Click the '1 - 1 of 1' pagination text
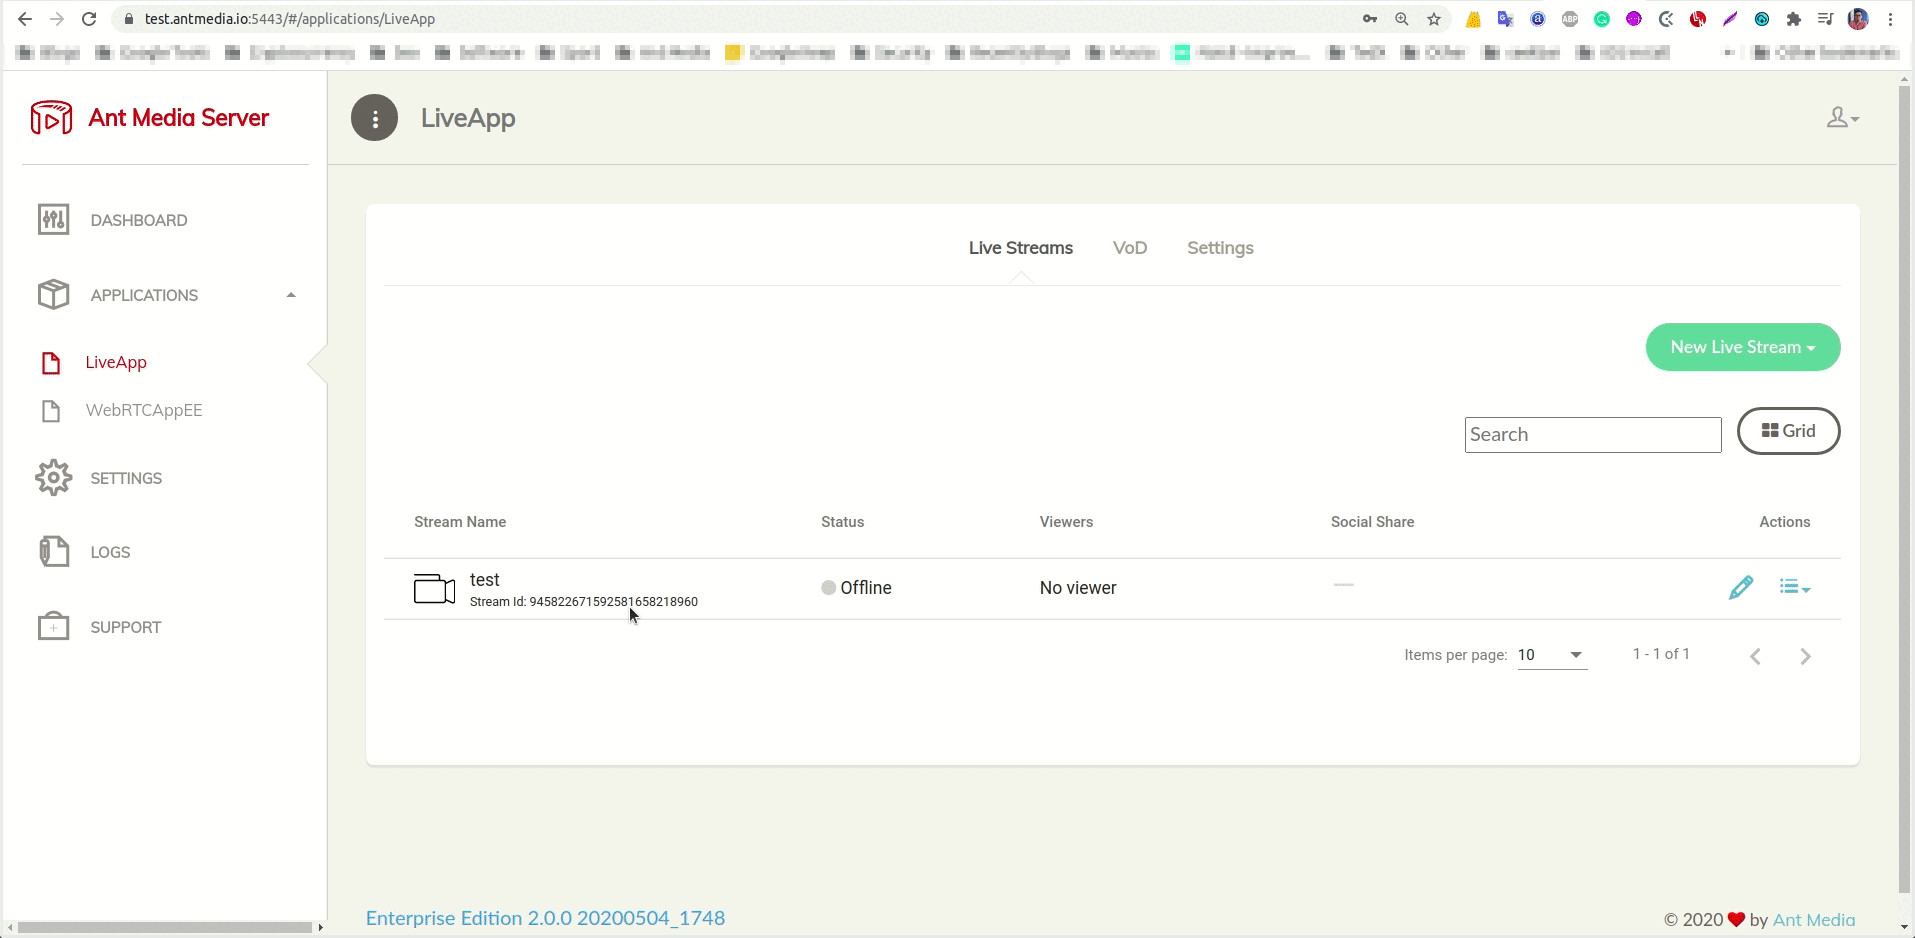The width and height of the screenshot is (1915, 938). [x=1661, y=654]
